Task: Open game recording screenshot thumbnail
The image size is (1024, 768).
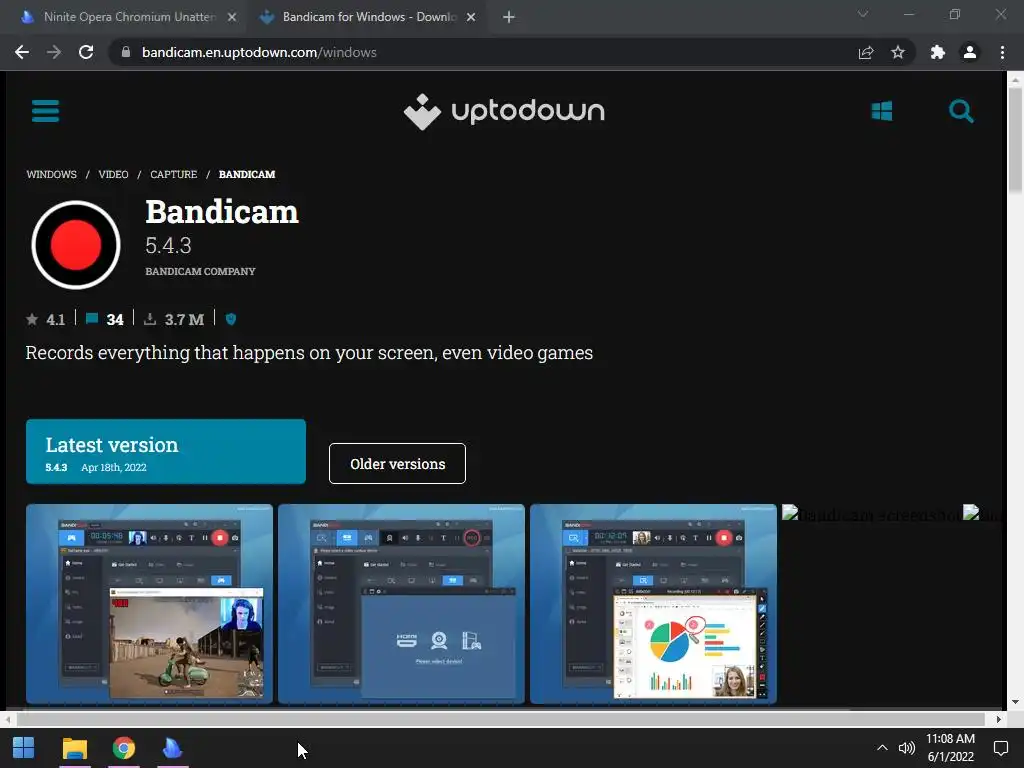Action: click(x=150, y=604)
